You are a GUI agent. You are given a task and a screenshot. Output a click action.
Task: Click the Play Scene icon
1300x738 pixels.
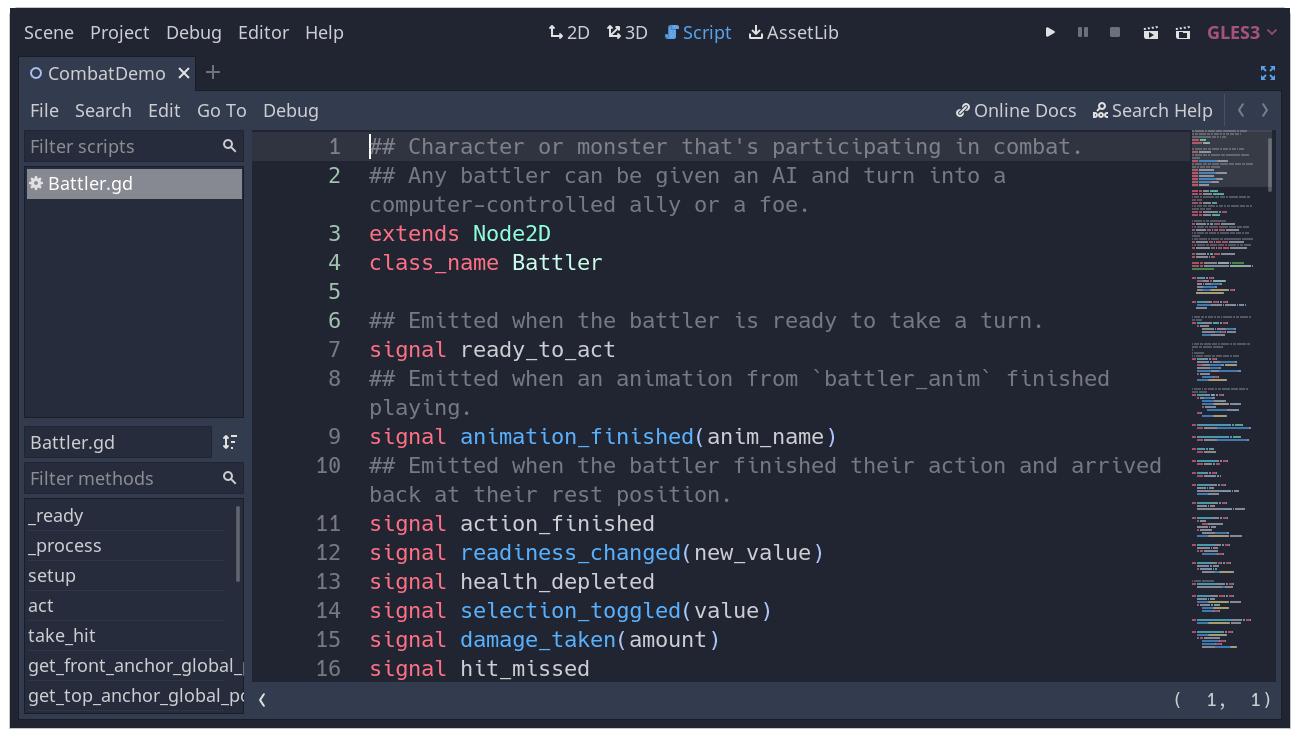[1150, 32]
